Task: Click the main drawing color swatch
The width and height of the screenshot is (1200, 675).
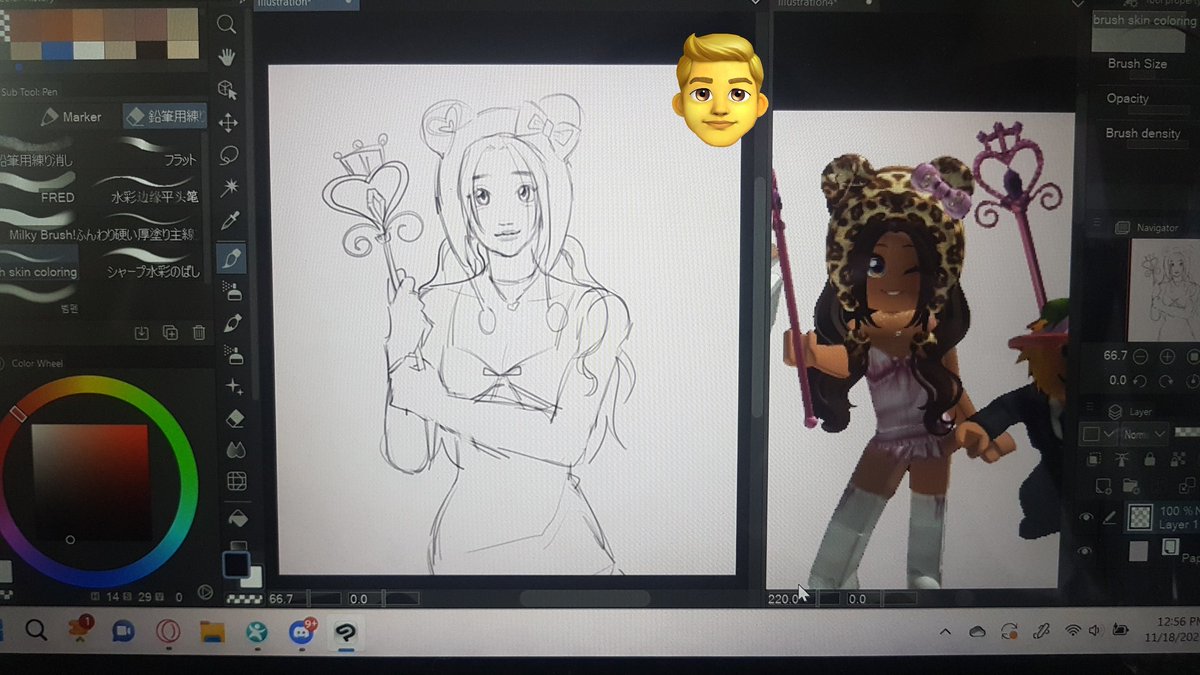Action: click(236, 565)
